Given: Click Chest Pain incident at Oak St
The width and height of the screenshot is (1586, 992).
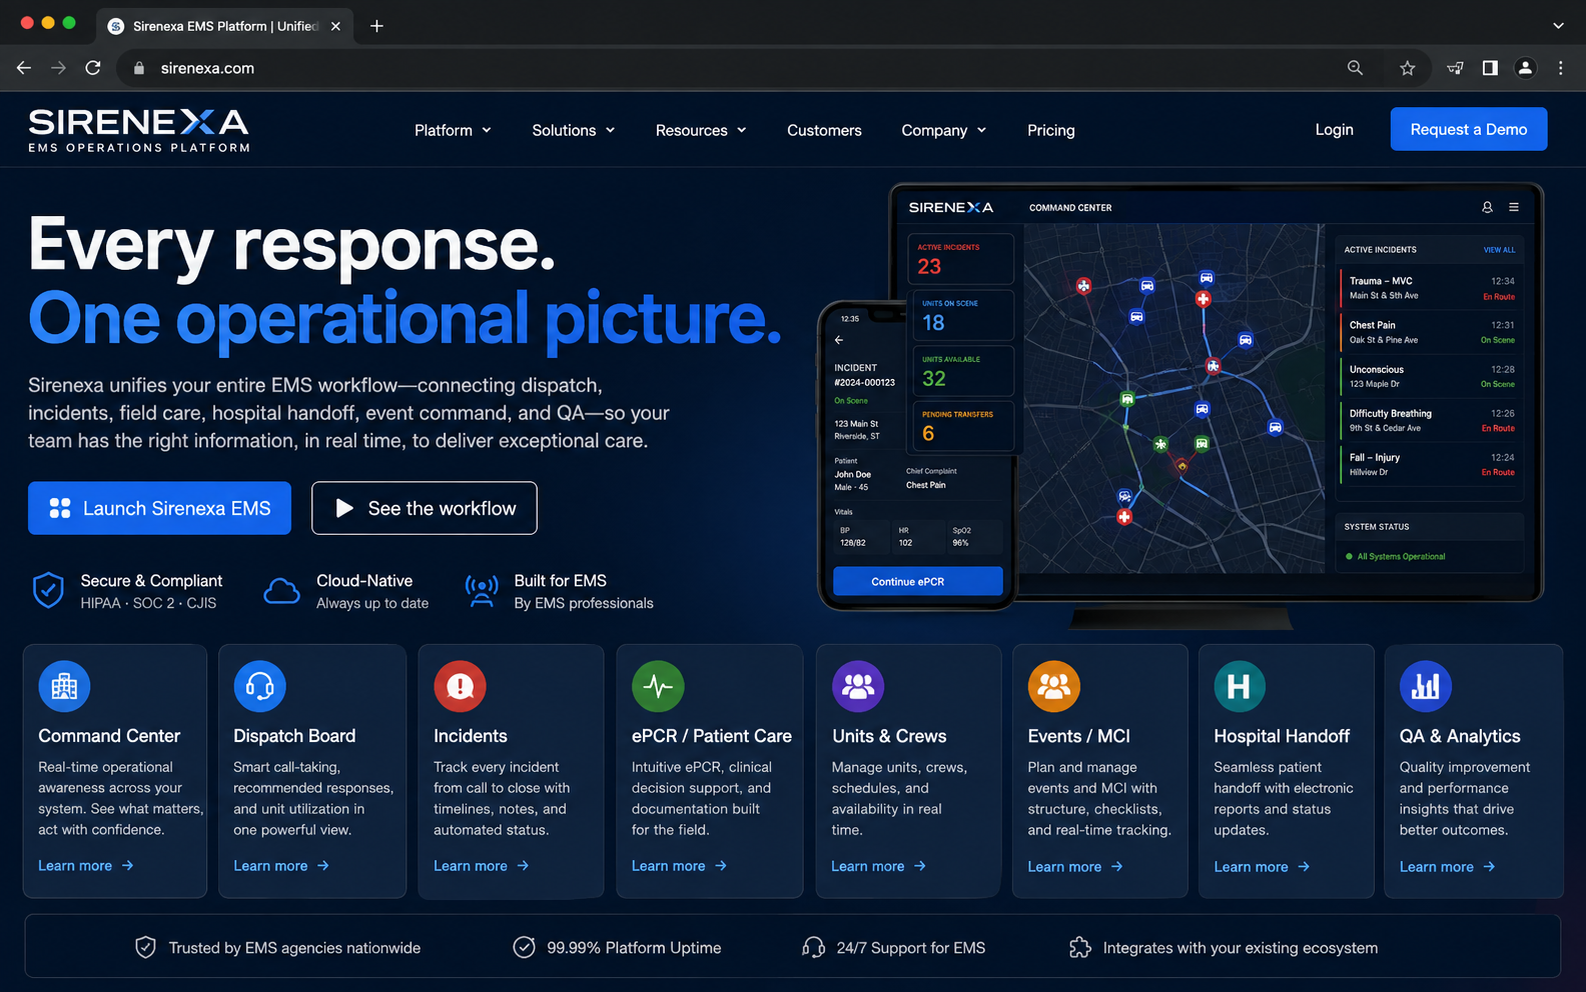Looking at the screenshot, I should coord(1431,332).
